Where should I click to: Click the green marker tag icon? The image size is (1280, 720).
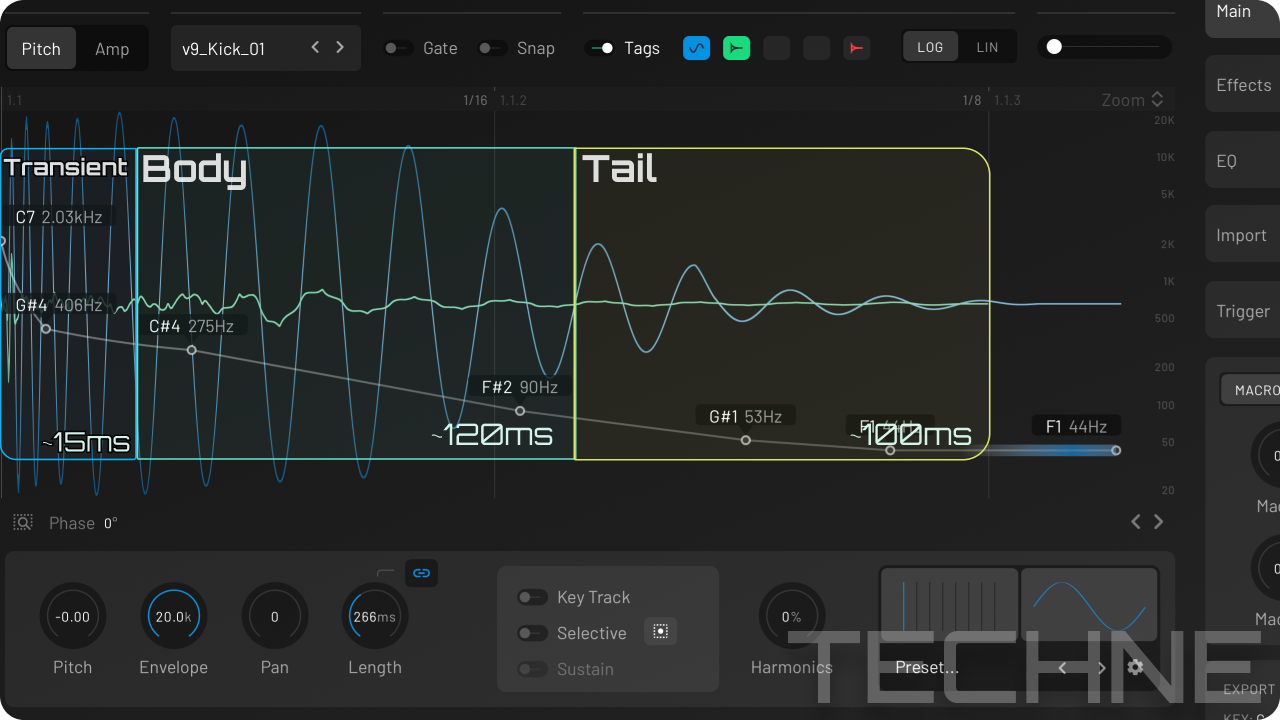tap(736, 48)
